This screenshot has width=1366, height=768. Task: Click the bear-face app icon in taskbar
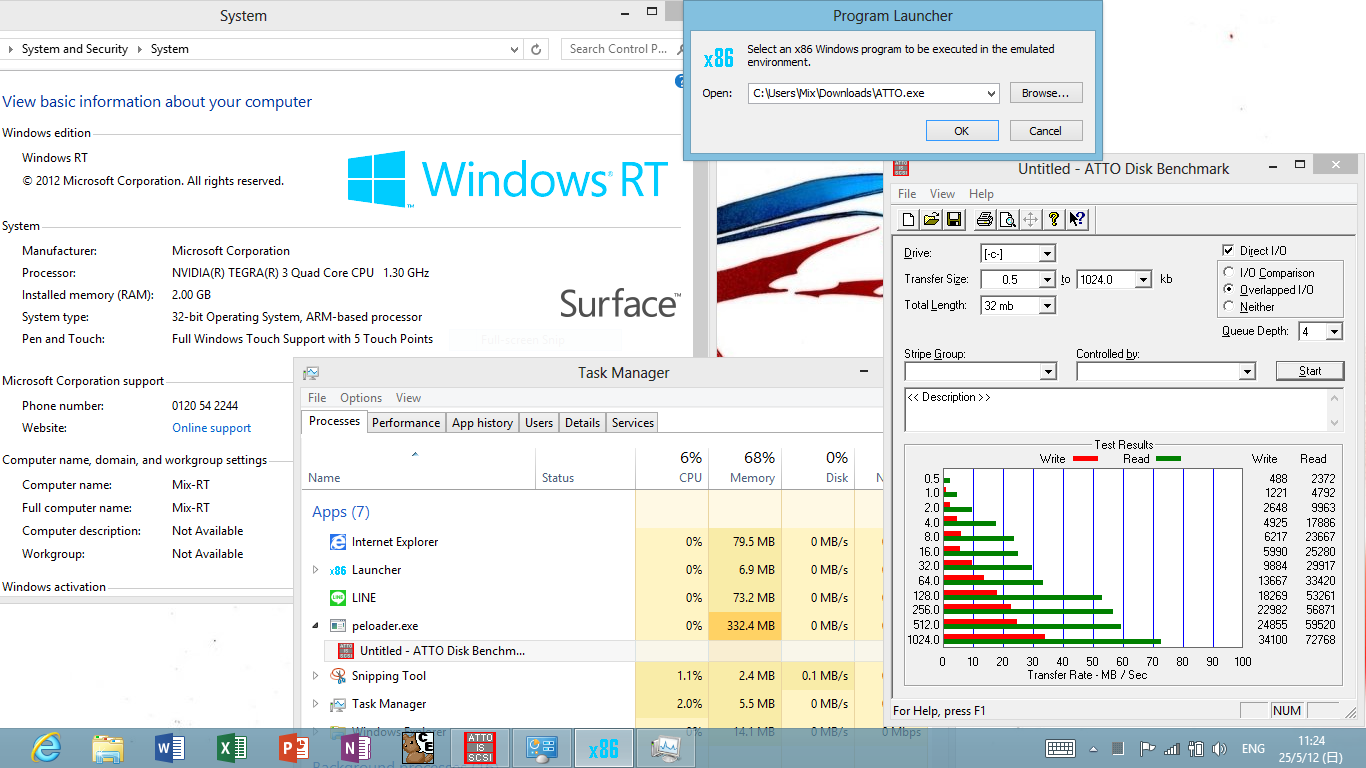click(417, 747)
